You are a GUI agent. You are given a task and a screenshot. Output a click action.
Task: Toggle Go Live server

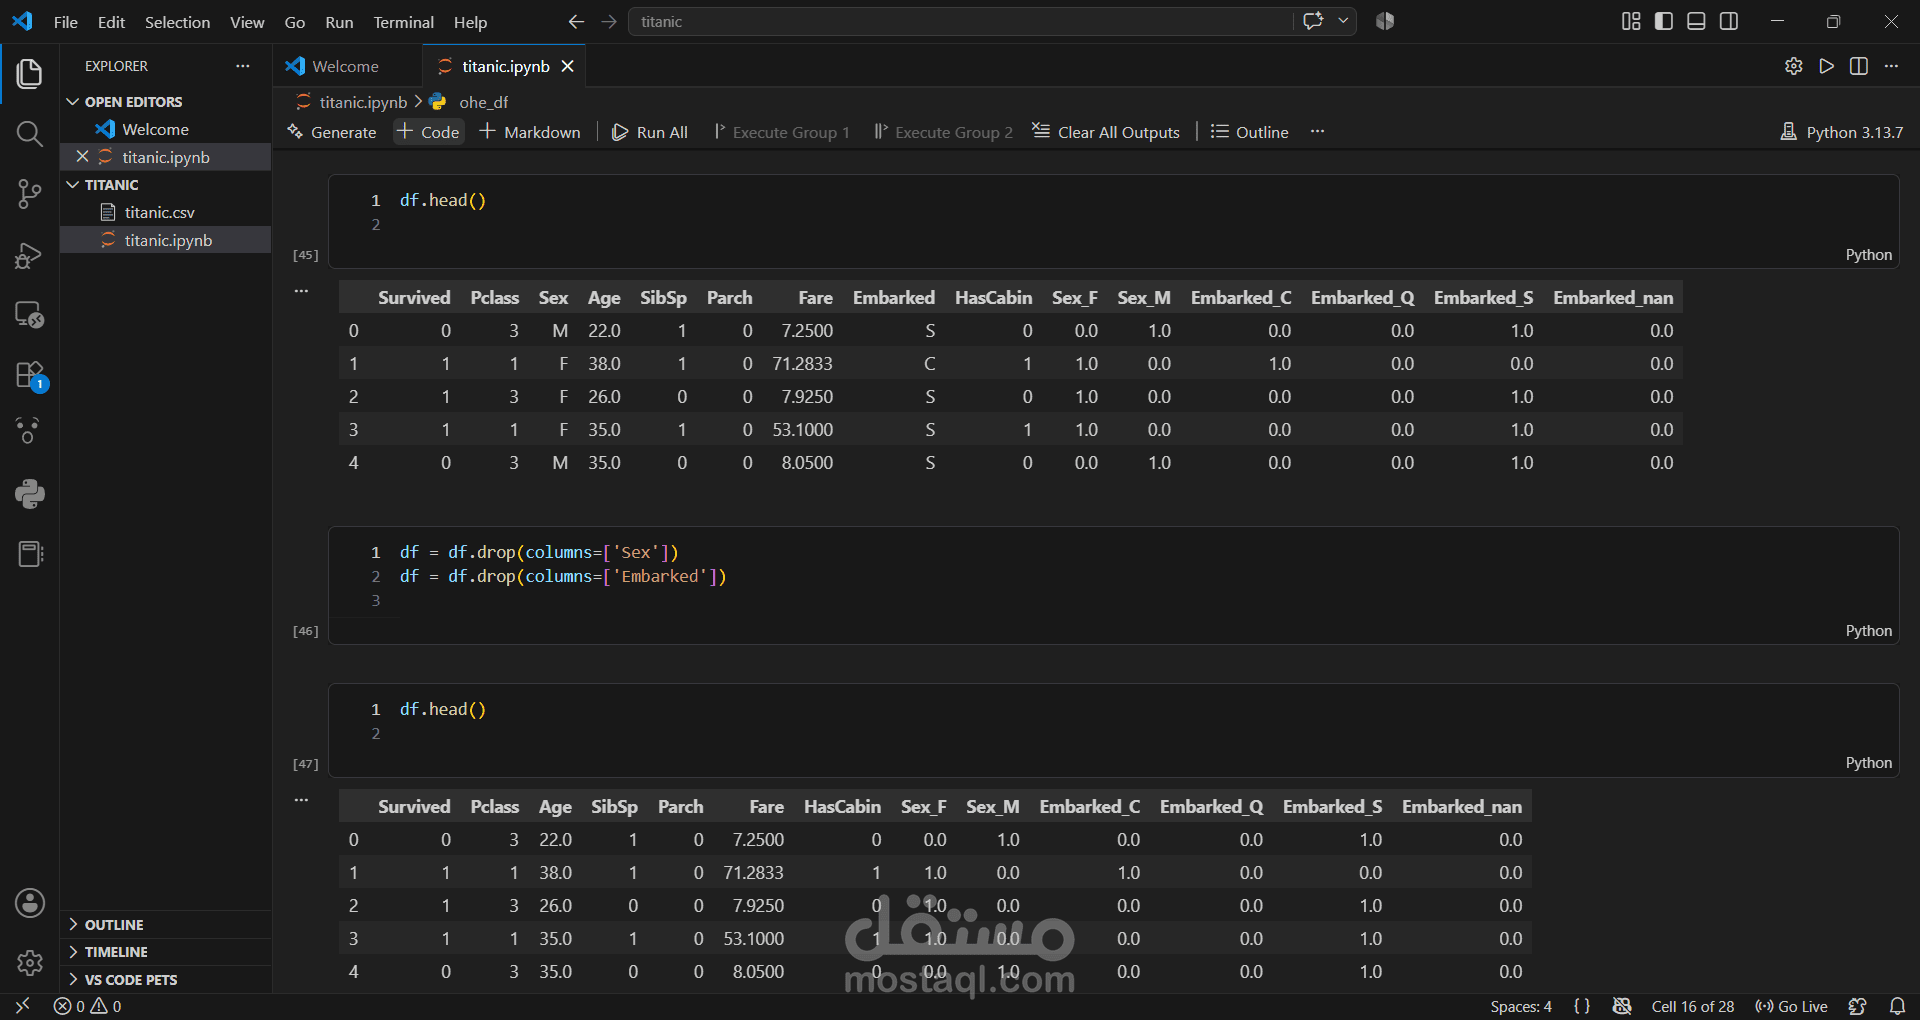[1791, 1006]
